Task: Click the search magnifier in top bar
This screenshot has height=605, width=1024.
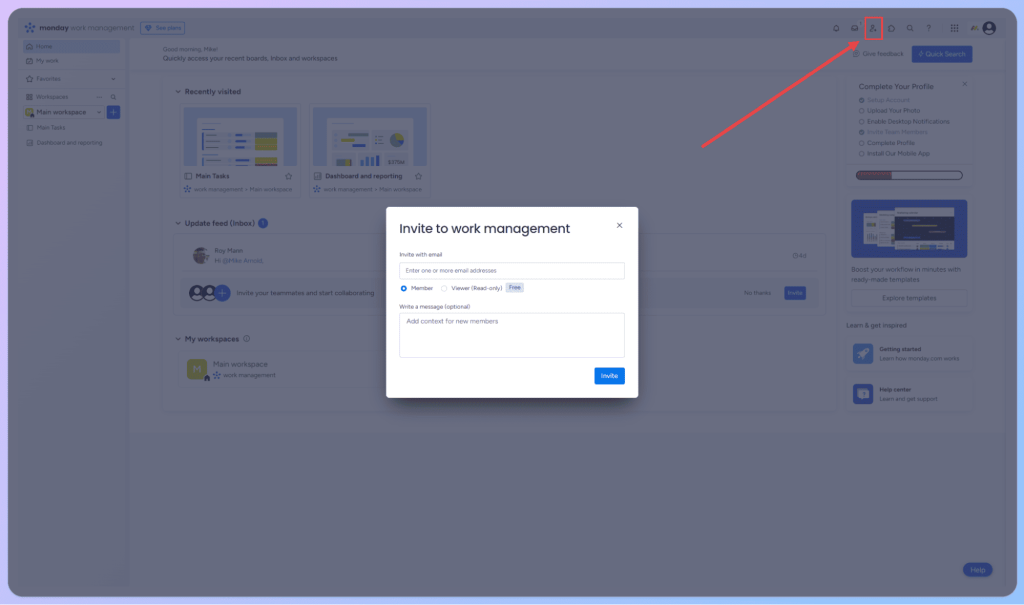Action: pos(910,28)
